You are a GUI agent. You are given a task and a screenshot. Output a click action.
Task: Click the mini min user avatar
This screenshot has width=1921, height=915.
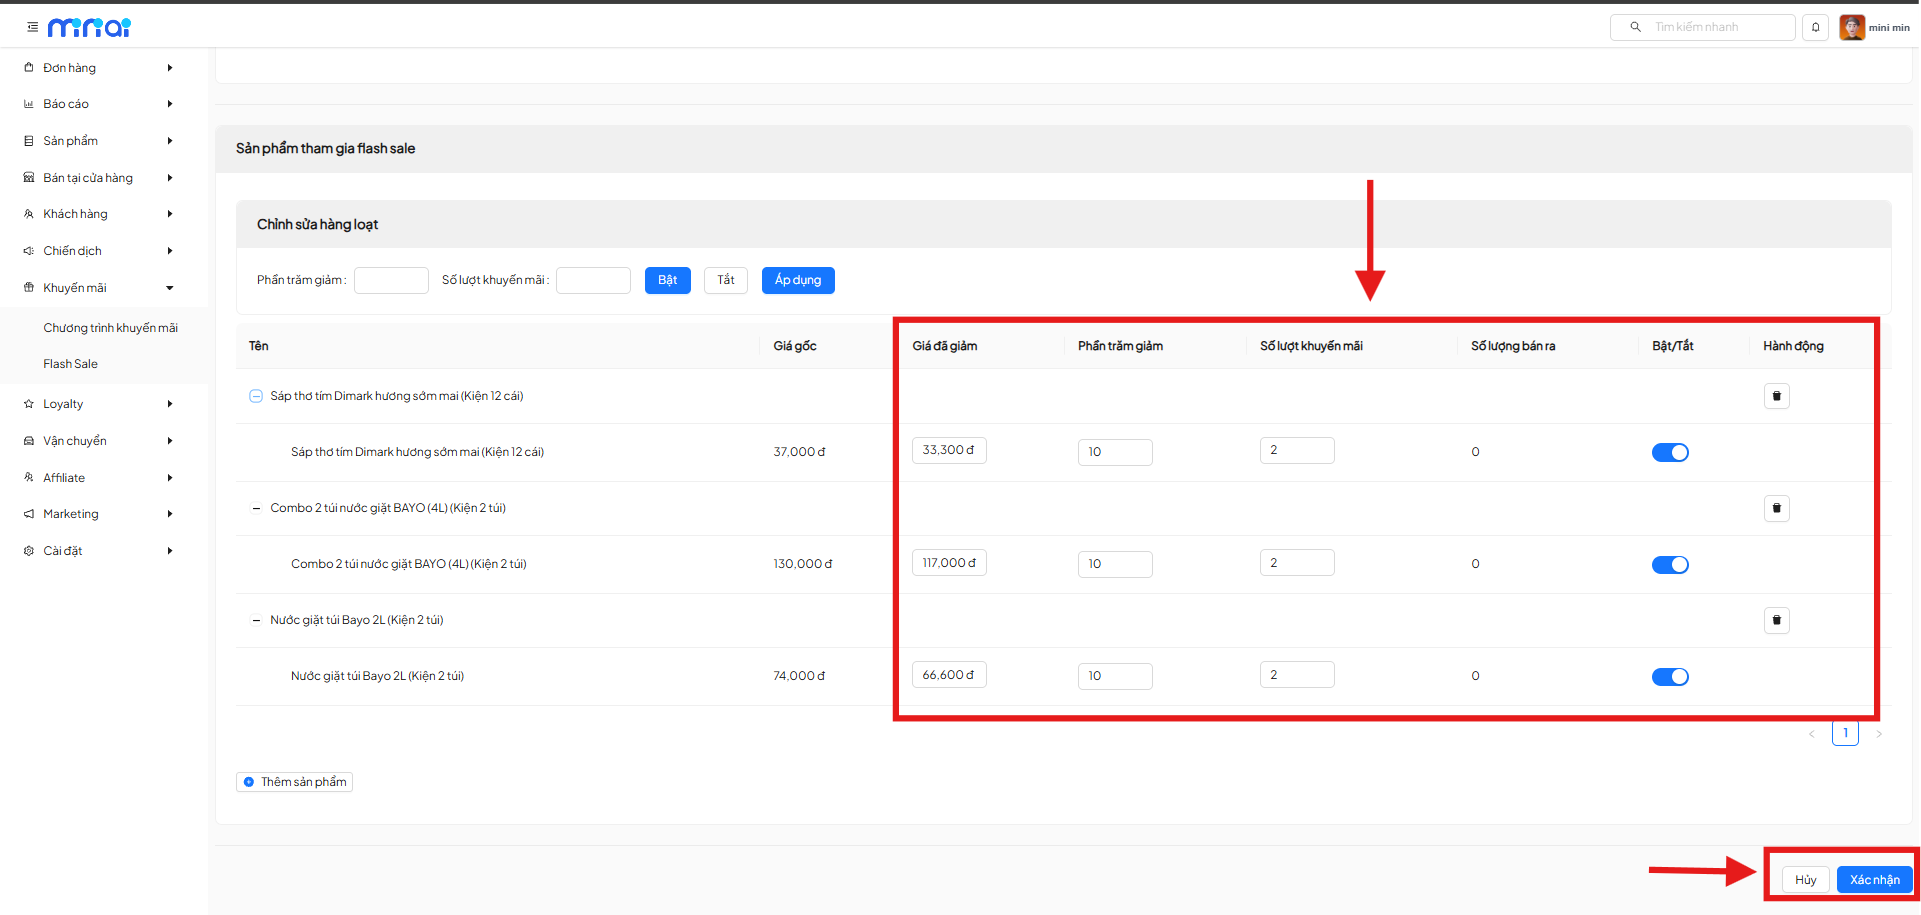(x=1851, y=27)
